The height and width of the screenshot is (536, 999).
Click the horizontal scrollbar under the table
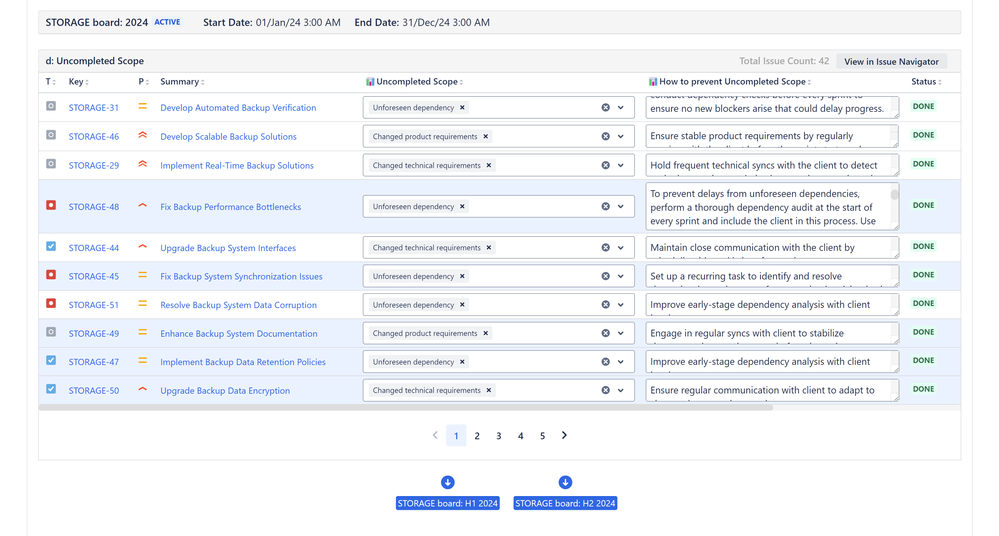(x=406, y=407)
